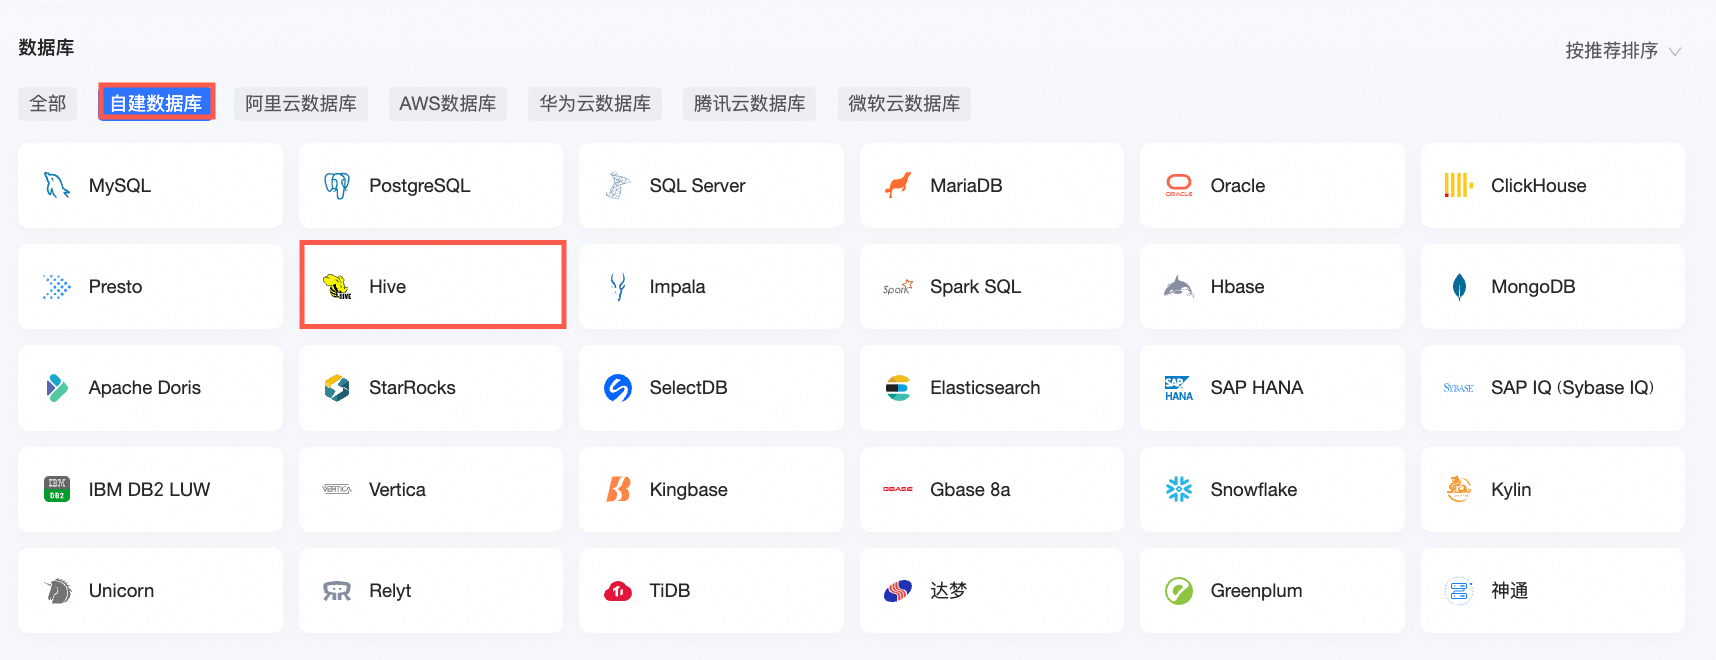This screenshot has height=660, width=1716.
Task: Choose the MySQL database label
Action: click(x=120, y=185)
